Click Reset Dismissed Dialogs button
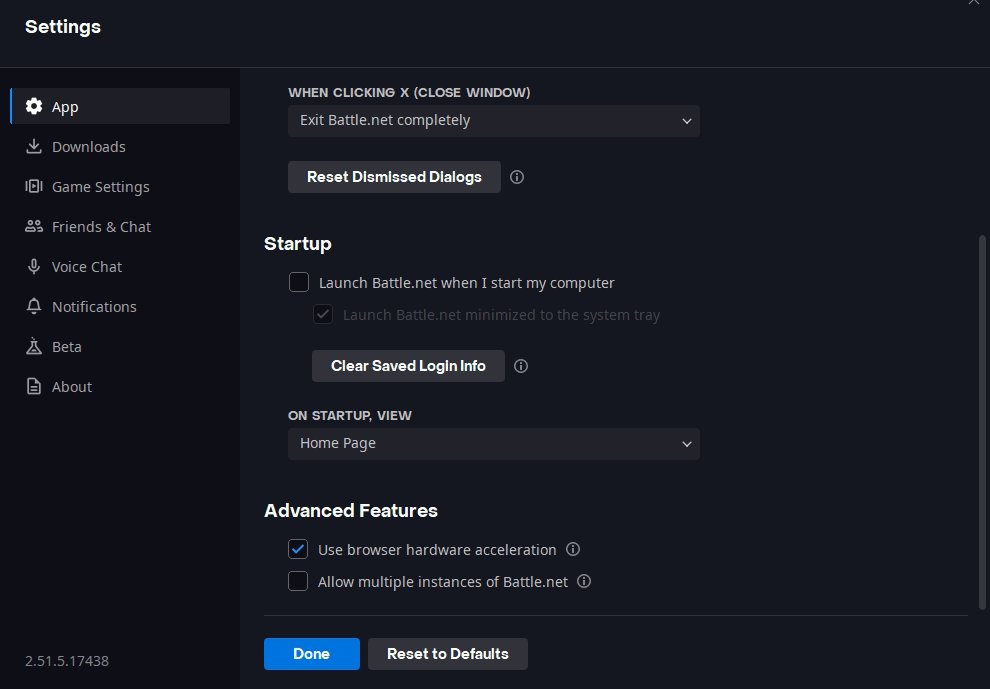The height and width of the screenshot is (689, 990). [395, 177]
